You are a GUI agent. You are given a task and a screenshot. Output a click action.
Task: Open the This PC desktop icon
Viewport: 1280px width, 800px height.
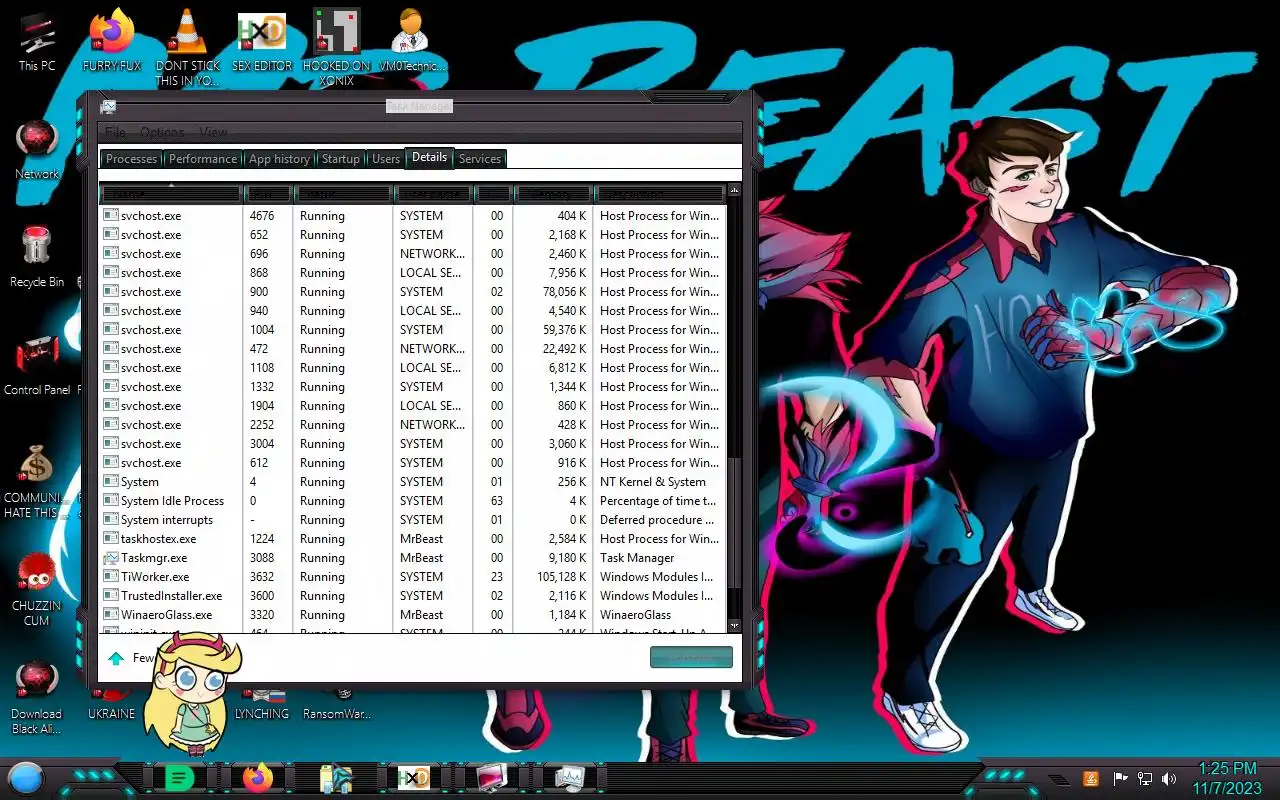37,42
